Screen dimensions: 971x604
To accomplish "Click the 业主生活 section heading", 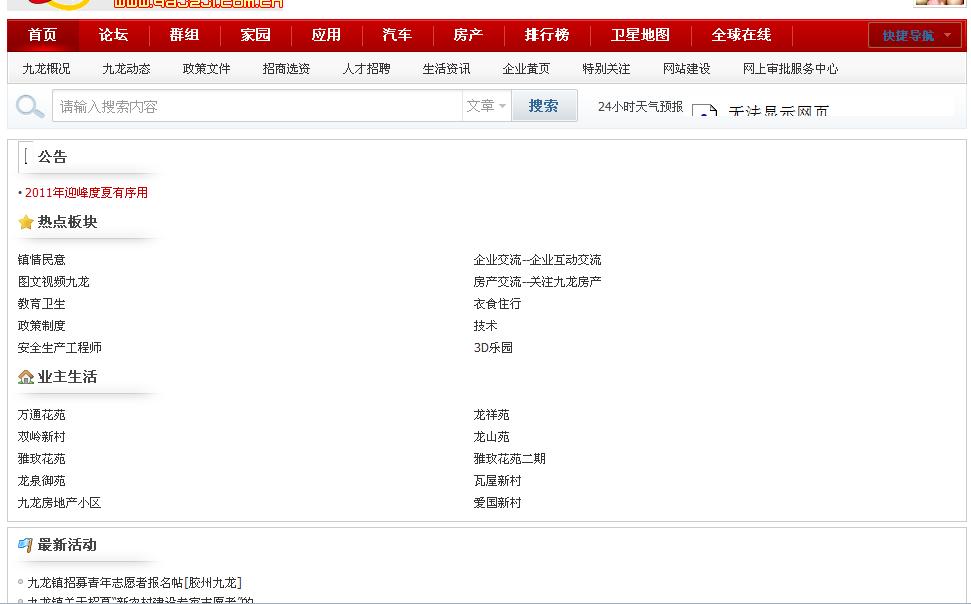I will tap(67, 377).
